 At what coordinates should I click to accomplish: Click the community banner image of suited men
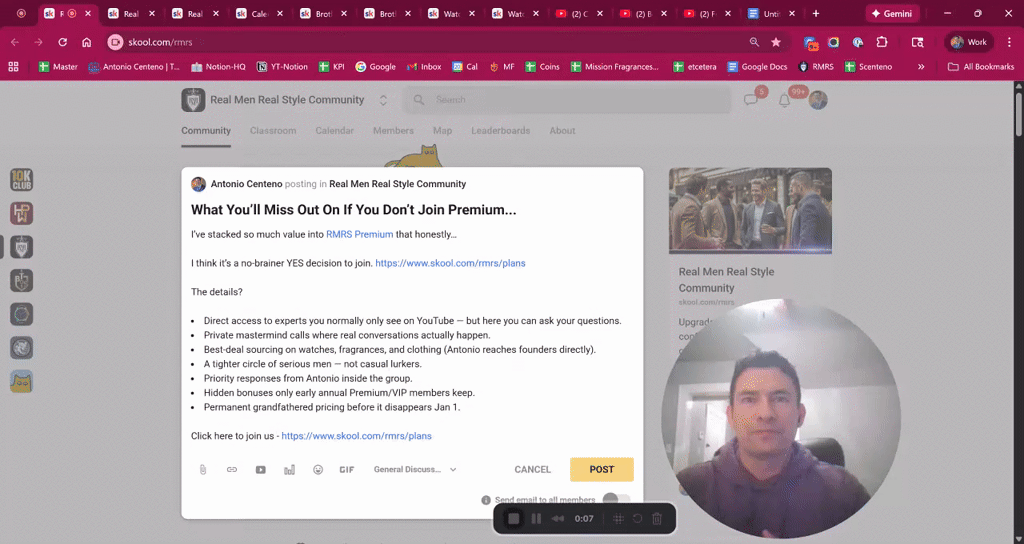(750, 210)
